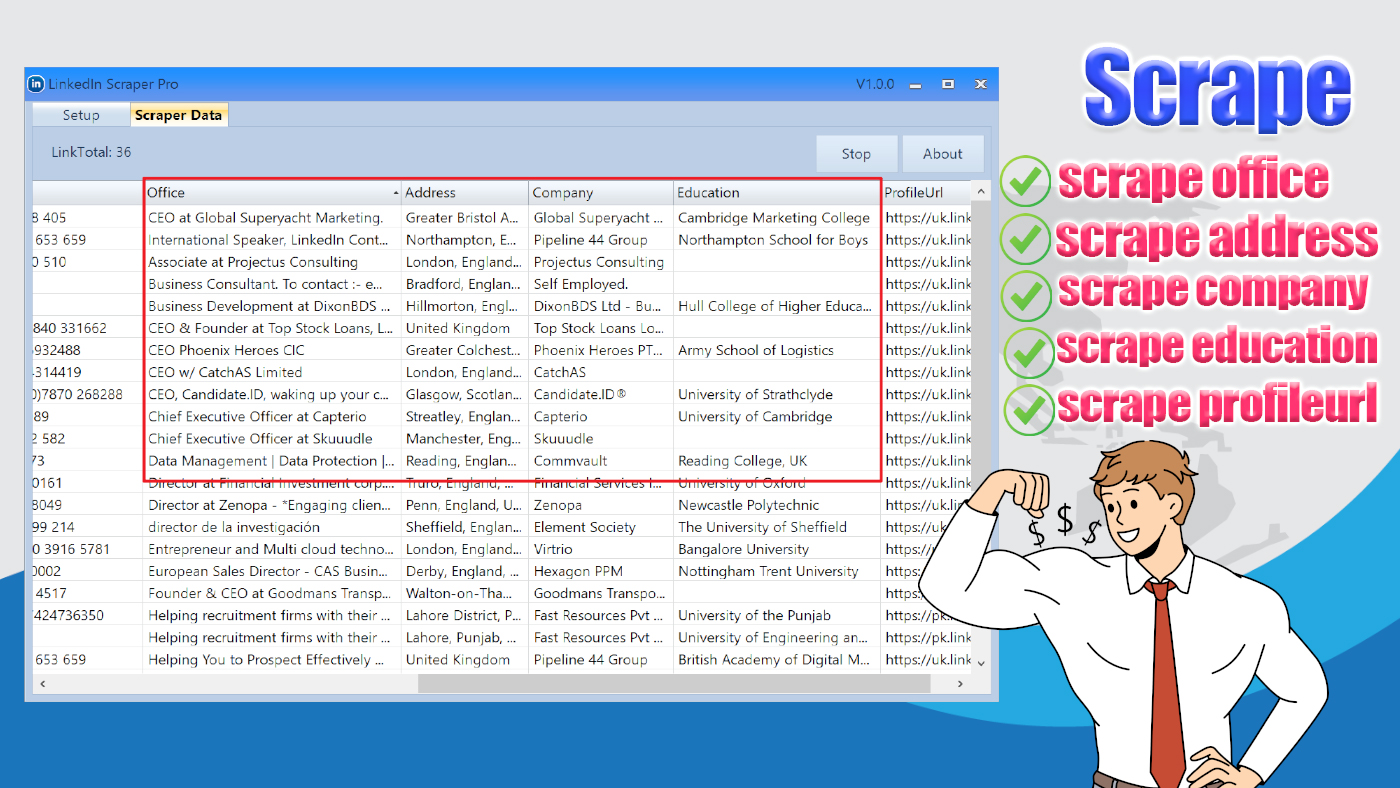Image resolution: width=1400 pixels, height=788 pixels.
Task: Click the 'Nottingham Trent University' cell
Action: 777,571
